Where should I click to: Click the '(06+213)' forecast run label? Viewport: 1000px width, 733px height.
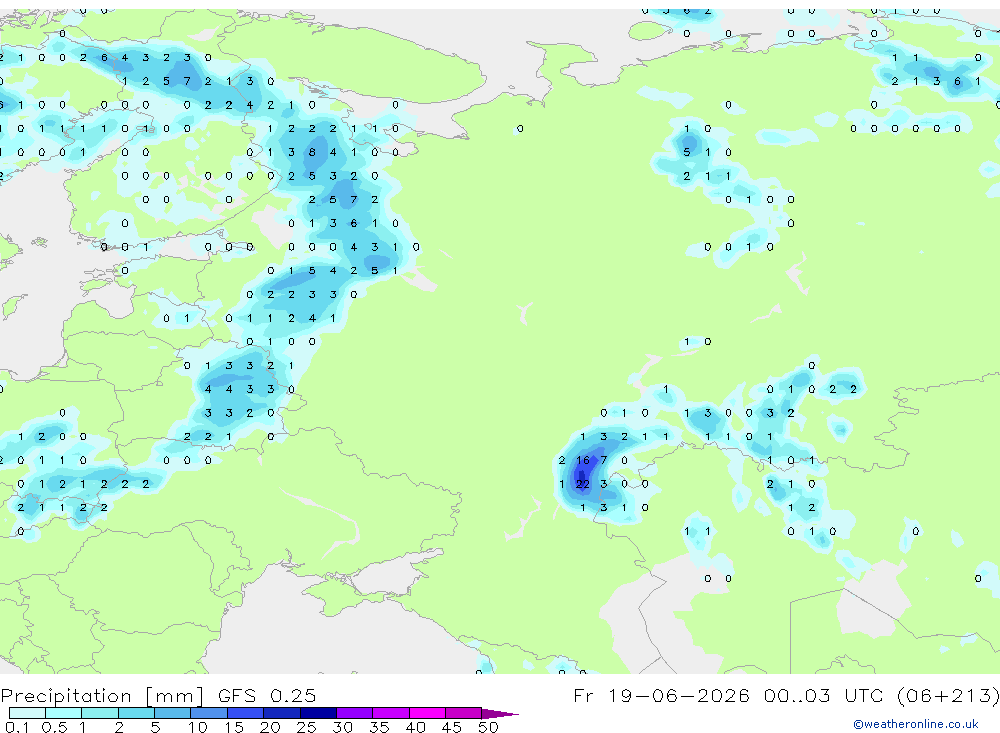(948, 695)
